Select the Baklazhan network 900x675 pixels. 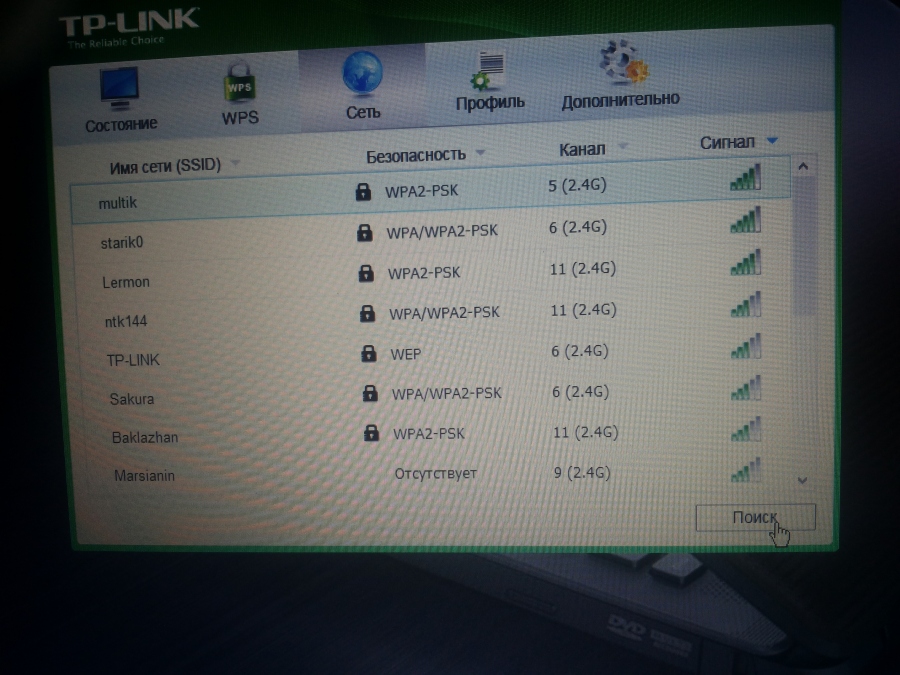(145, 437)
